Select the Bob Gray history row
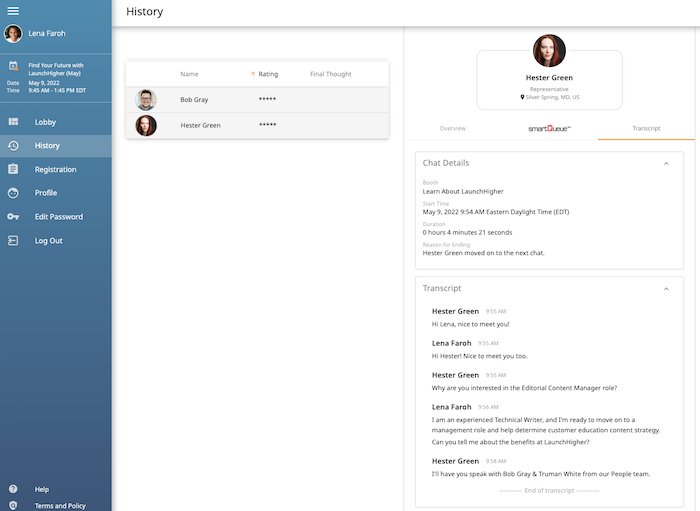700x511 pixels. [257, 100]
